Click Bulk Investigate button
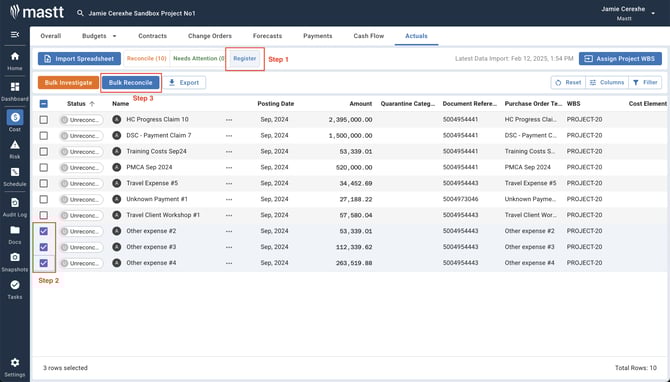The height and width of the screenshot is (382, 670). tap(68, 82)
